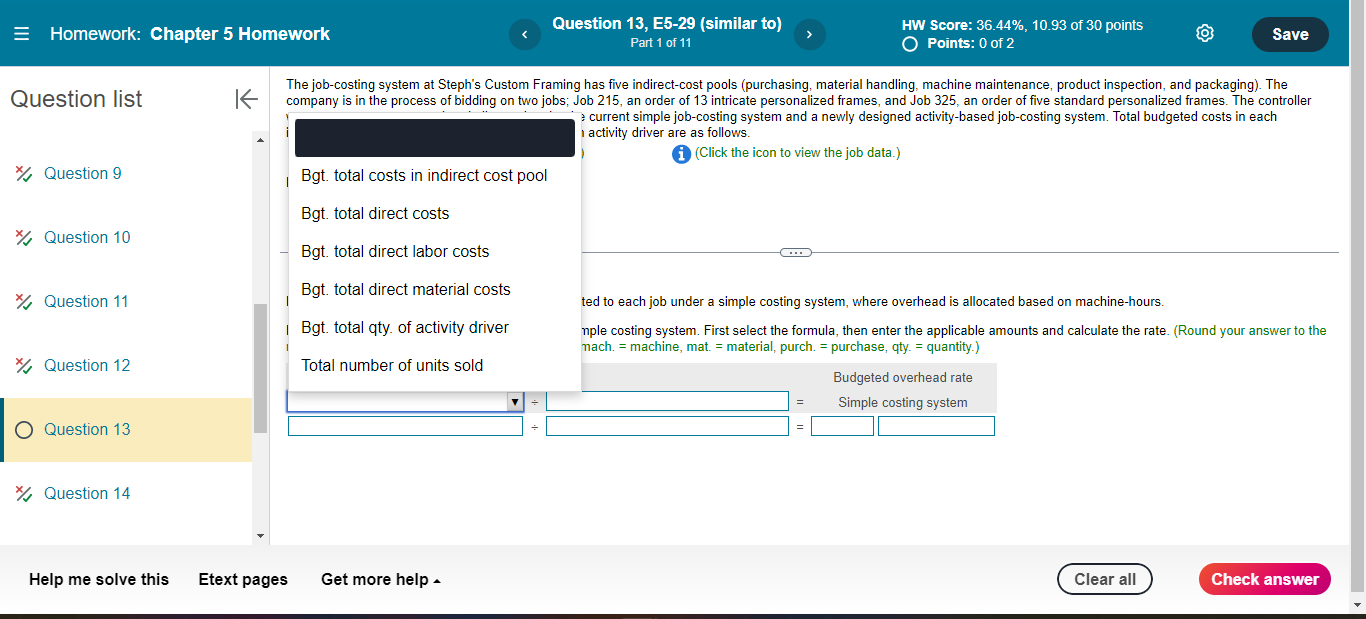The height and width of the screenshot is (619, 1366).
Task: Click the Points radio circle in the score header
Action: [909, 43]
